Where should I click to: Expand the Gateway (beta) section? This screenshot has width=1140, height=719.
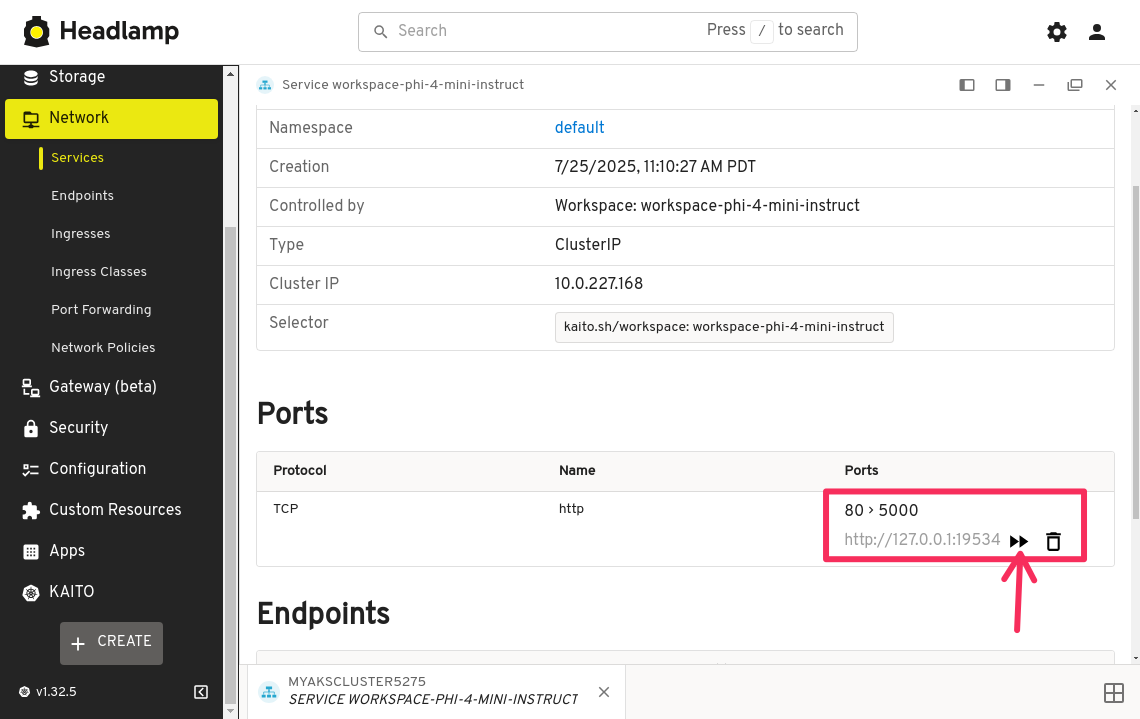coord(102,387)
